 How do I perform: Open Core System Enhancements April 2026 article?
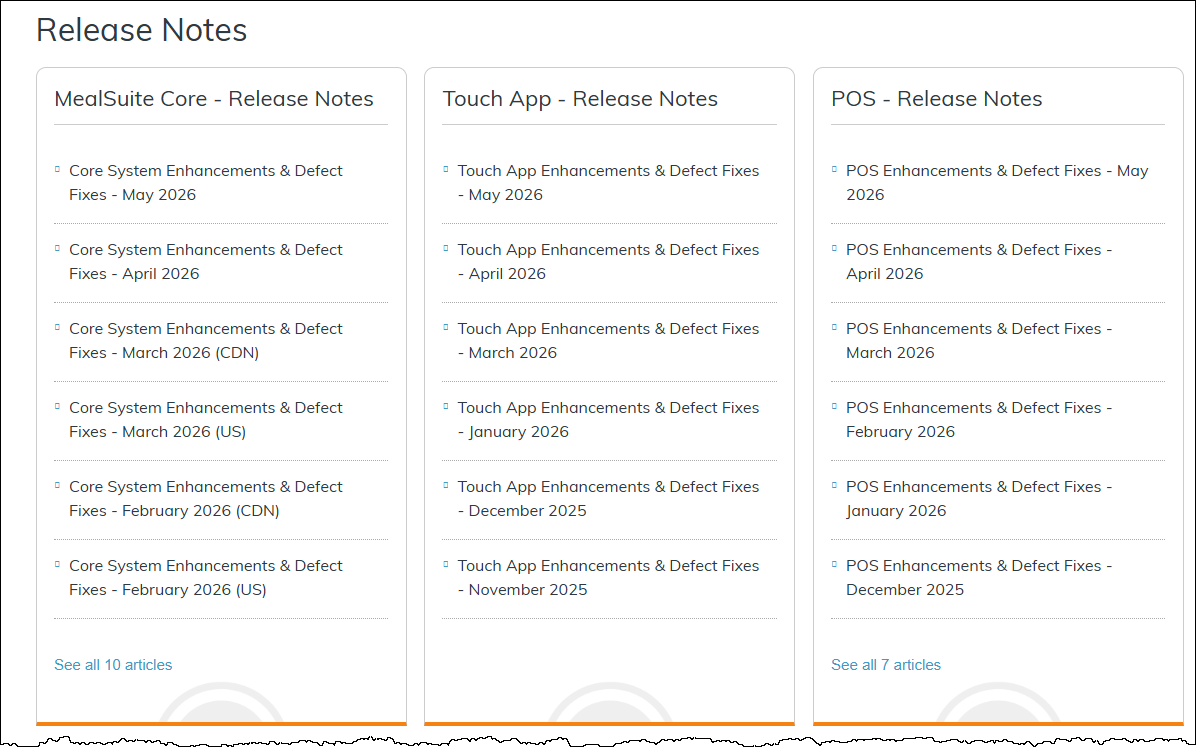click(206, 262)
